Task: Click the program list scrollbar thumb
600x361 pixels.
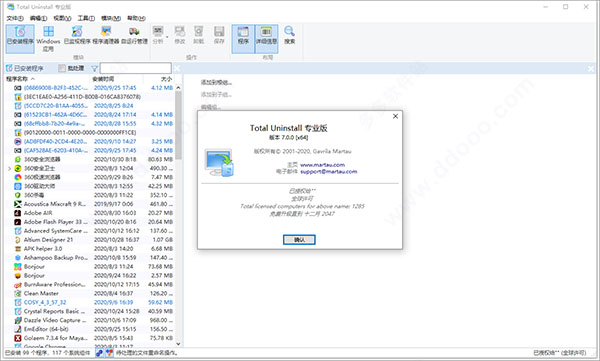Action: click(x=178, y=126)
